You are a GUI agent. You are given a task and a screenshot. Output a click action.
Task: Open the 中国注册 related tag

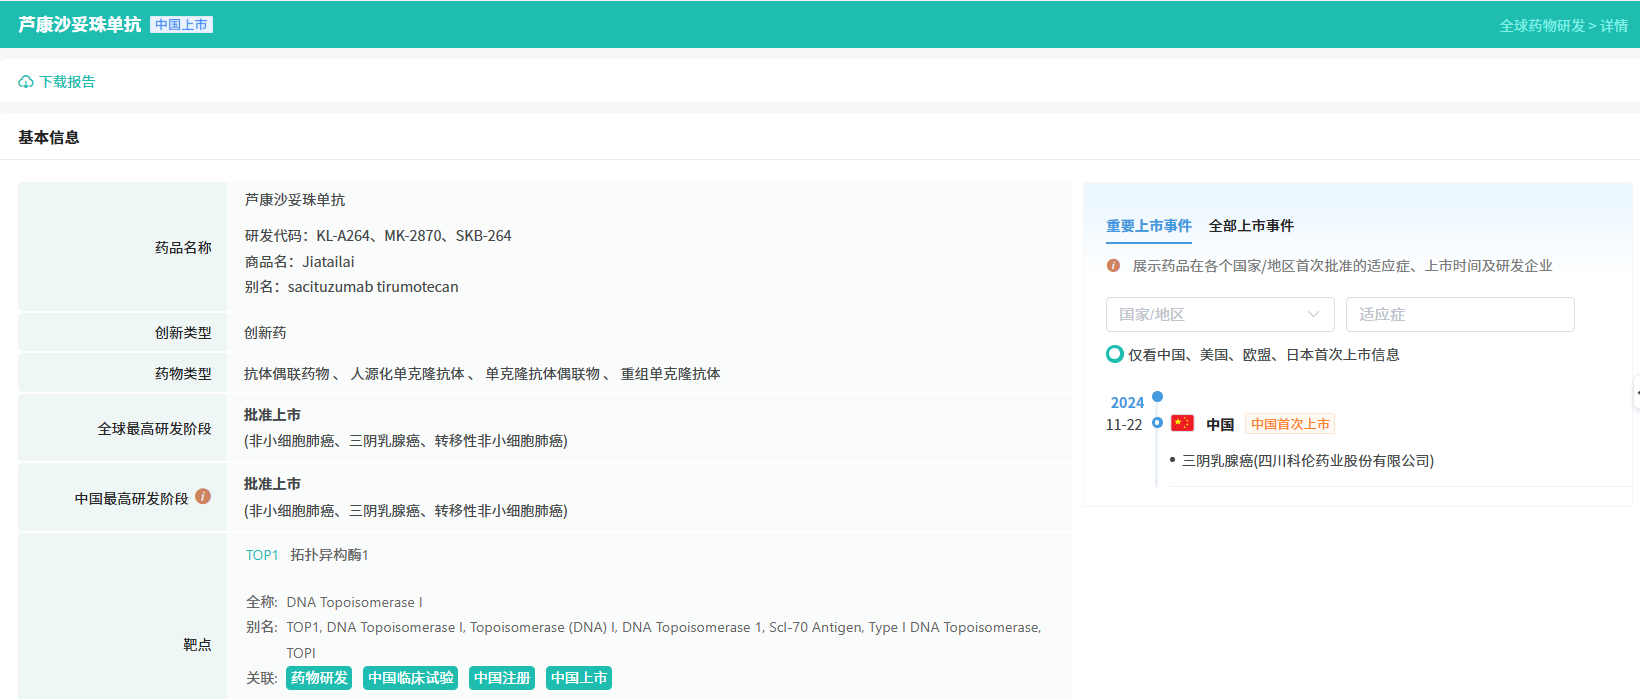tap(502, 678)
